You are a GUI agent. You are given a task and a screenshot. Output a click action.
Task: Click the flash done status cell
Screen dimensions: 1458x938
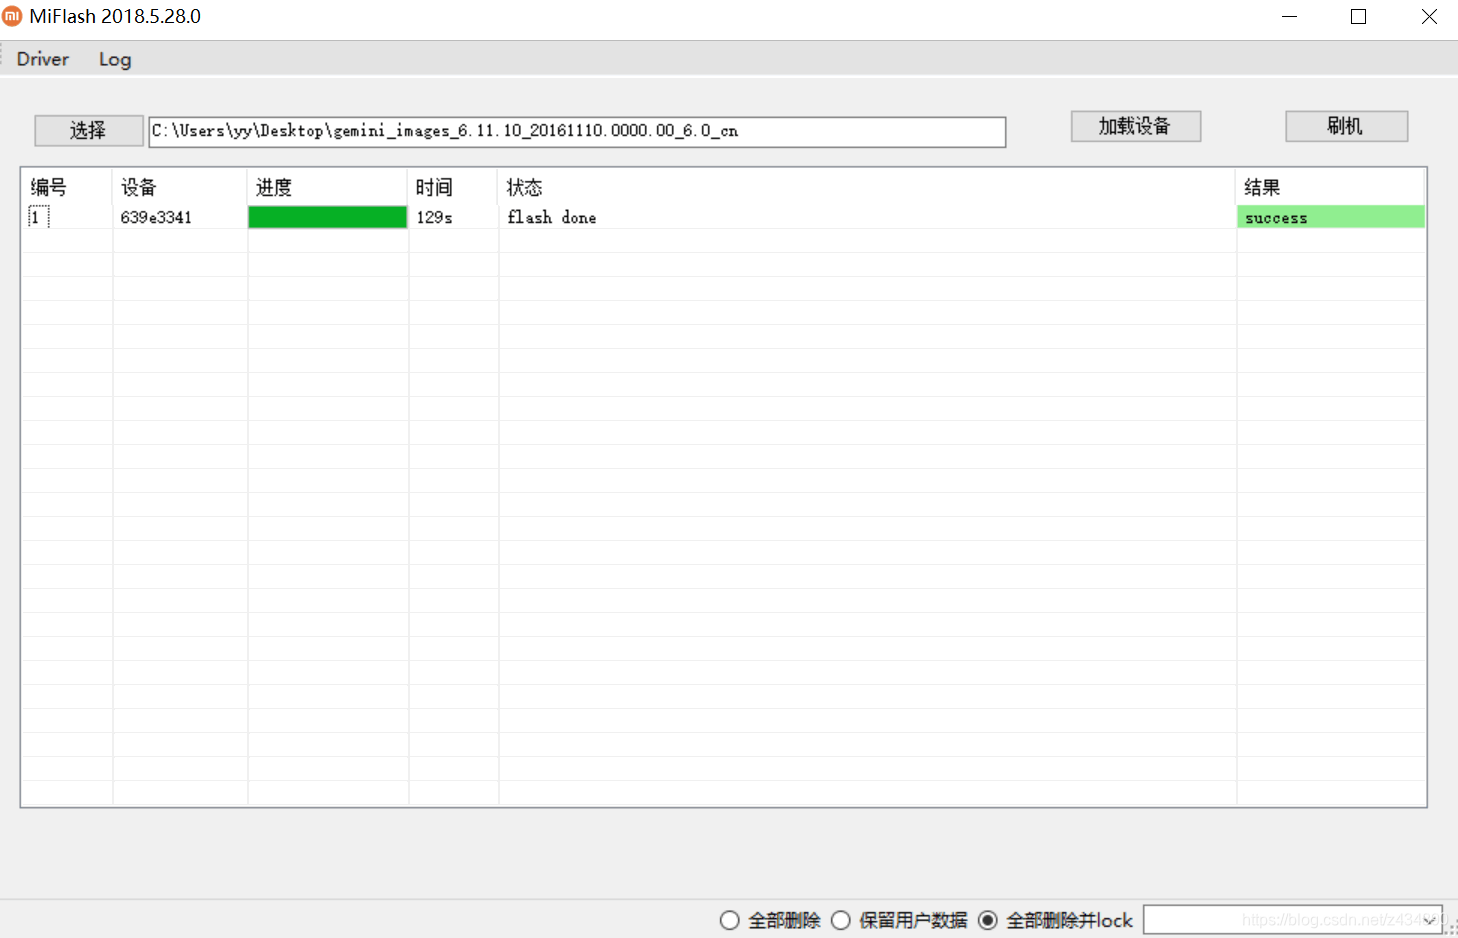(867, 217)
